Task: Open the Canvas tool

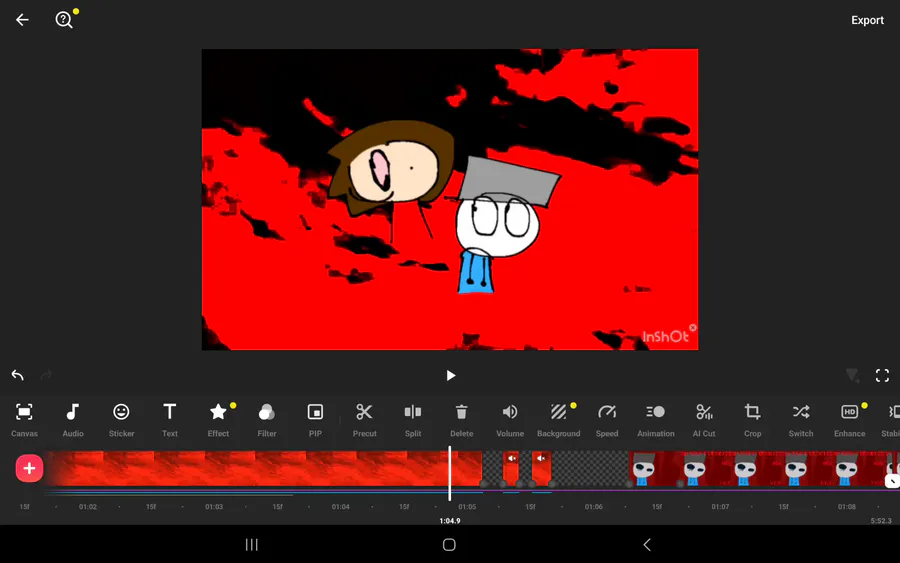Action: (x=24, y=420)
